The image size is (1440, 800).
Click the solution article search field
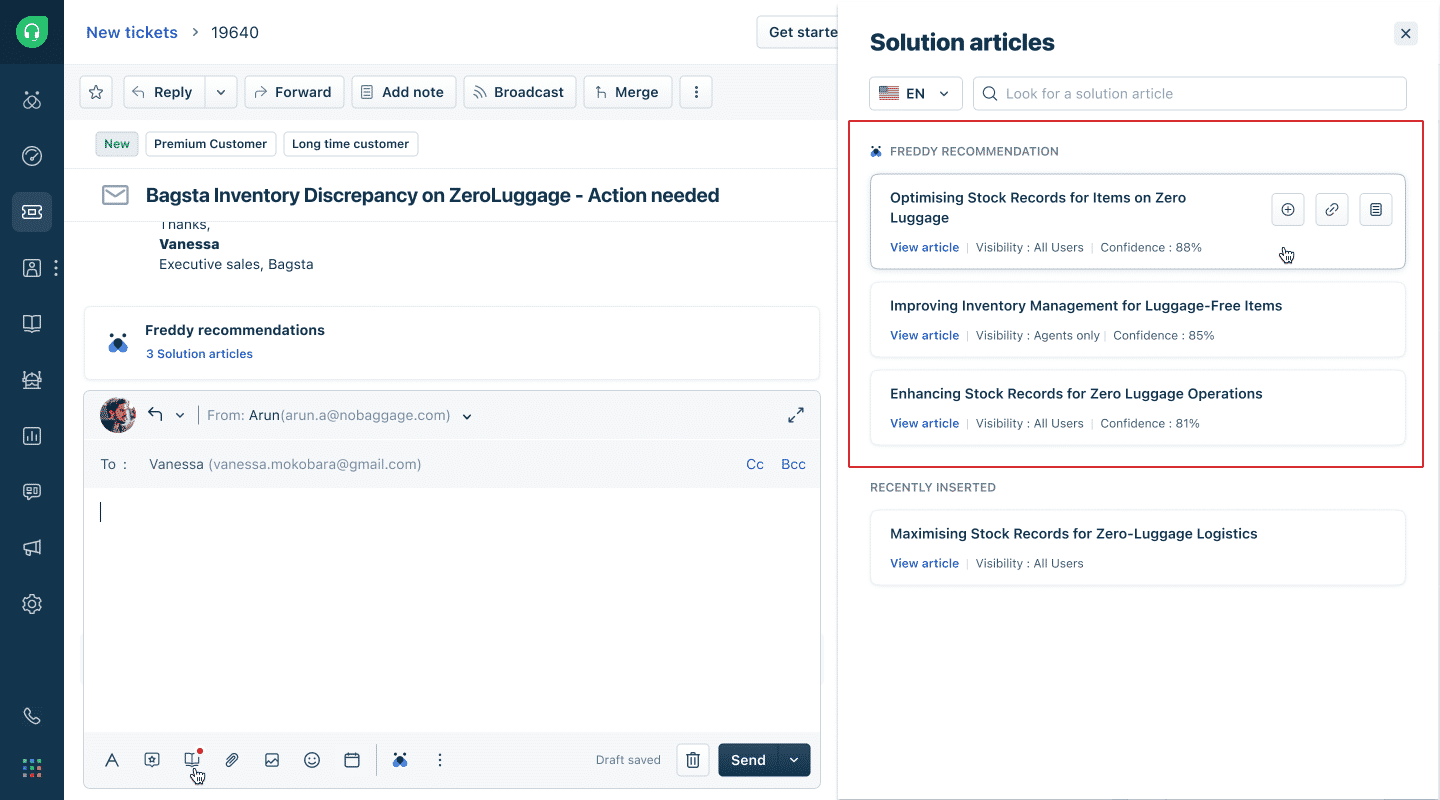(x=1190, y=93)
